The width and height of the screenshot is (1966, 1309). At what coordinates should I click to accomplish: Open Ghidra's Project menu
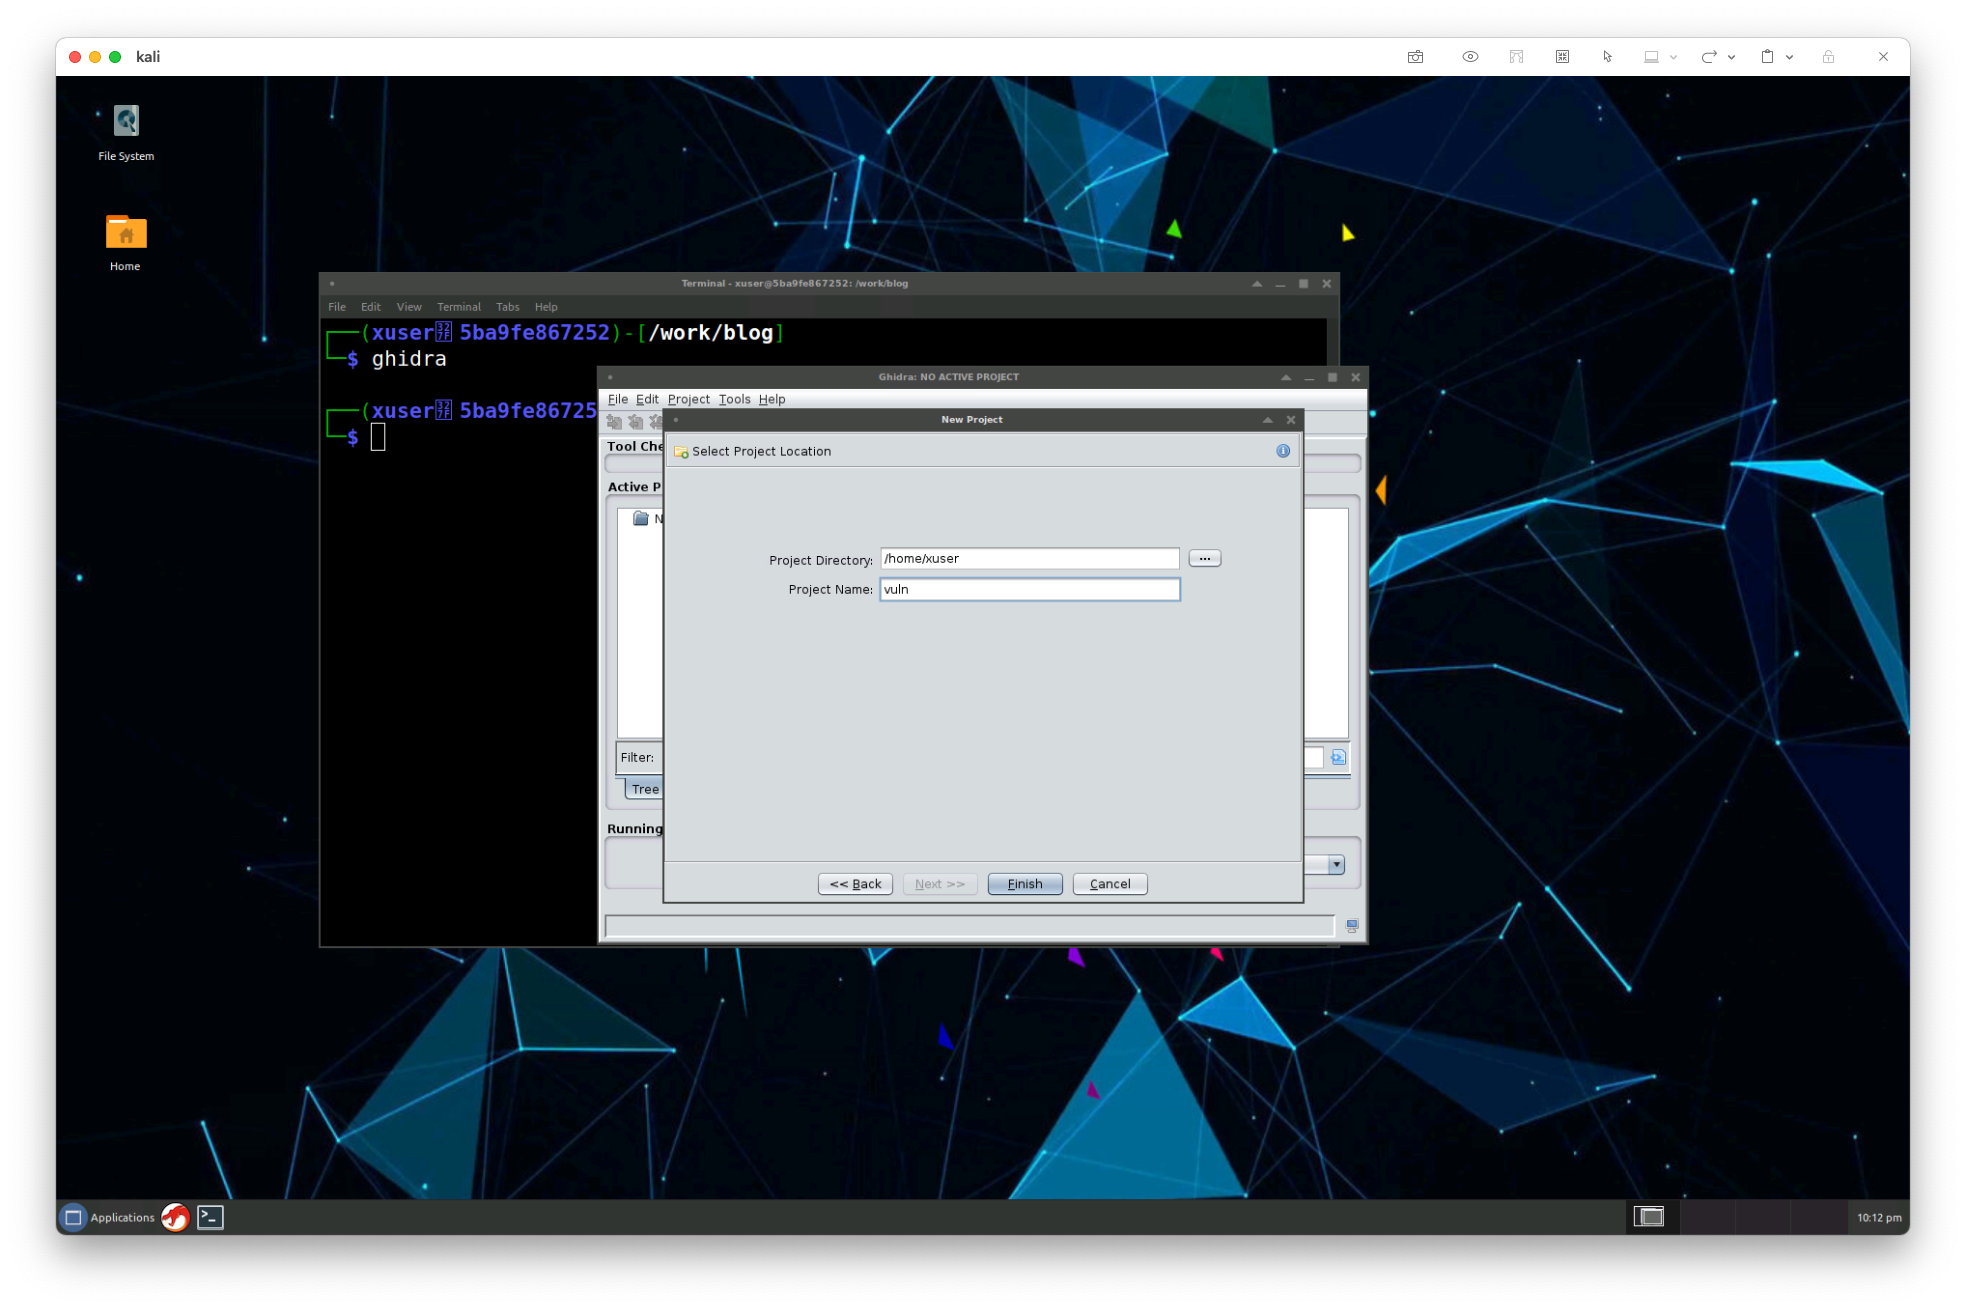[x=688, y=399]
